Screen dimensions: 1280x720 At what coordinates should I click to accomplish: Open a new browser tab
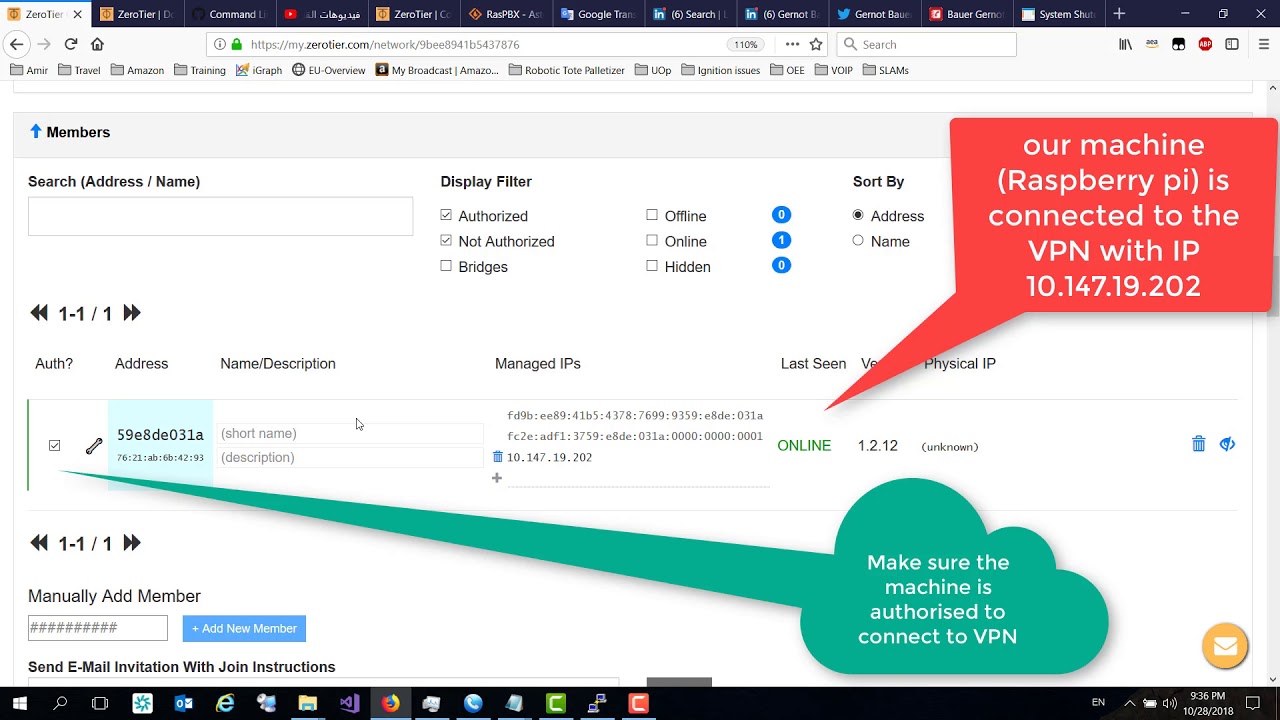[1119, 14]
